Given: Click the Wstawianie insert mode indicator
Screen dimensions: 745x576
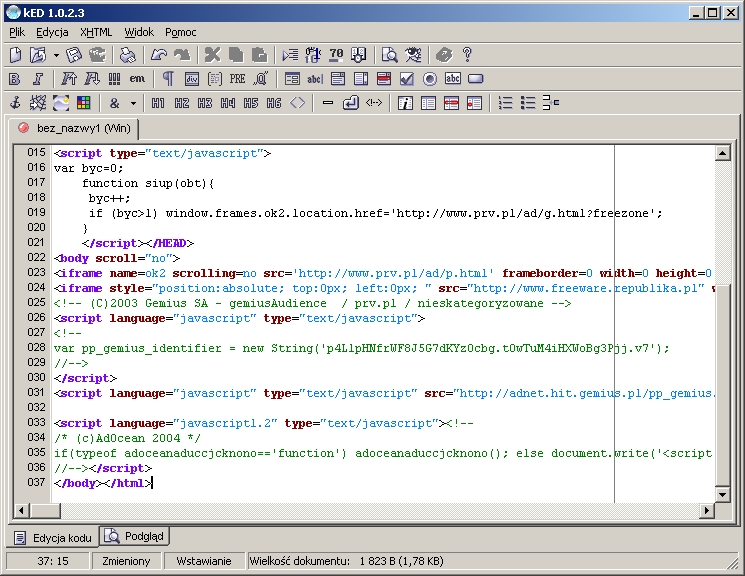Looking at the screenshot, I should pyautogui.click(x=204, y=561).
